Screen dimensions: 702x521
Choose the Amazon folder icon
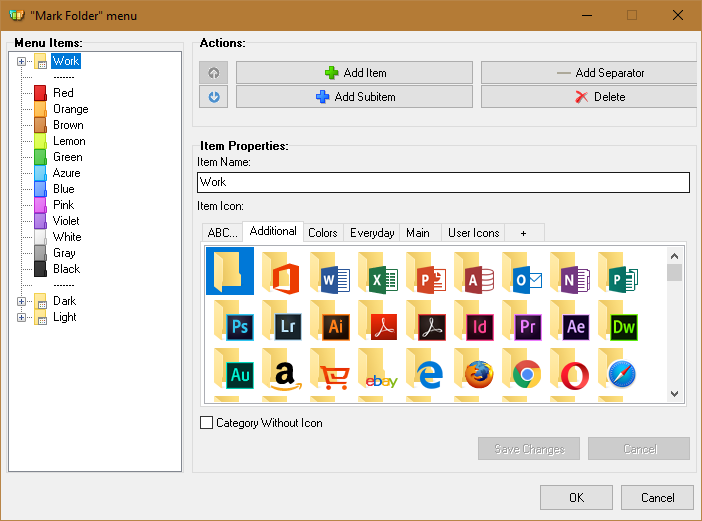coord(282,369)
